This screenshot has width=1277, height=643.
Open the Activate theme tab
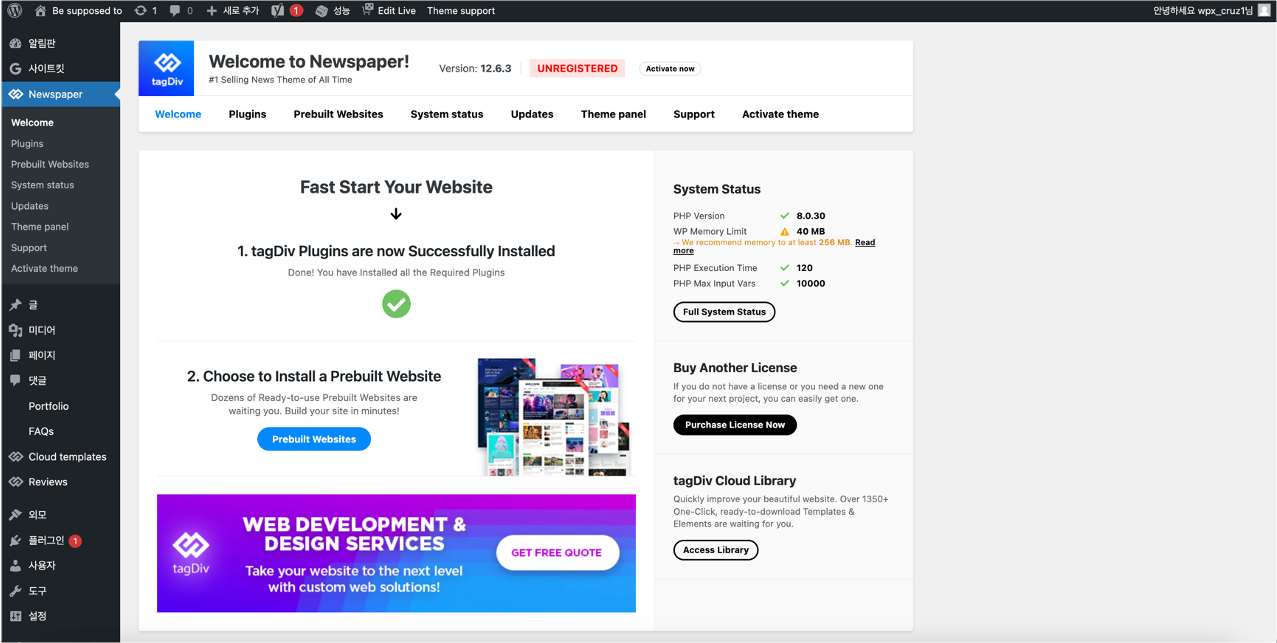click(x=780, y=114)
